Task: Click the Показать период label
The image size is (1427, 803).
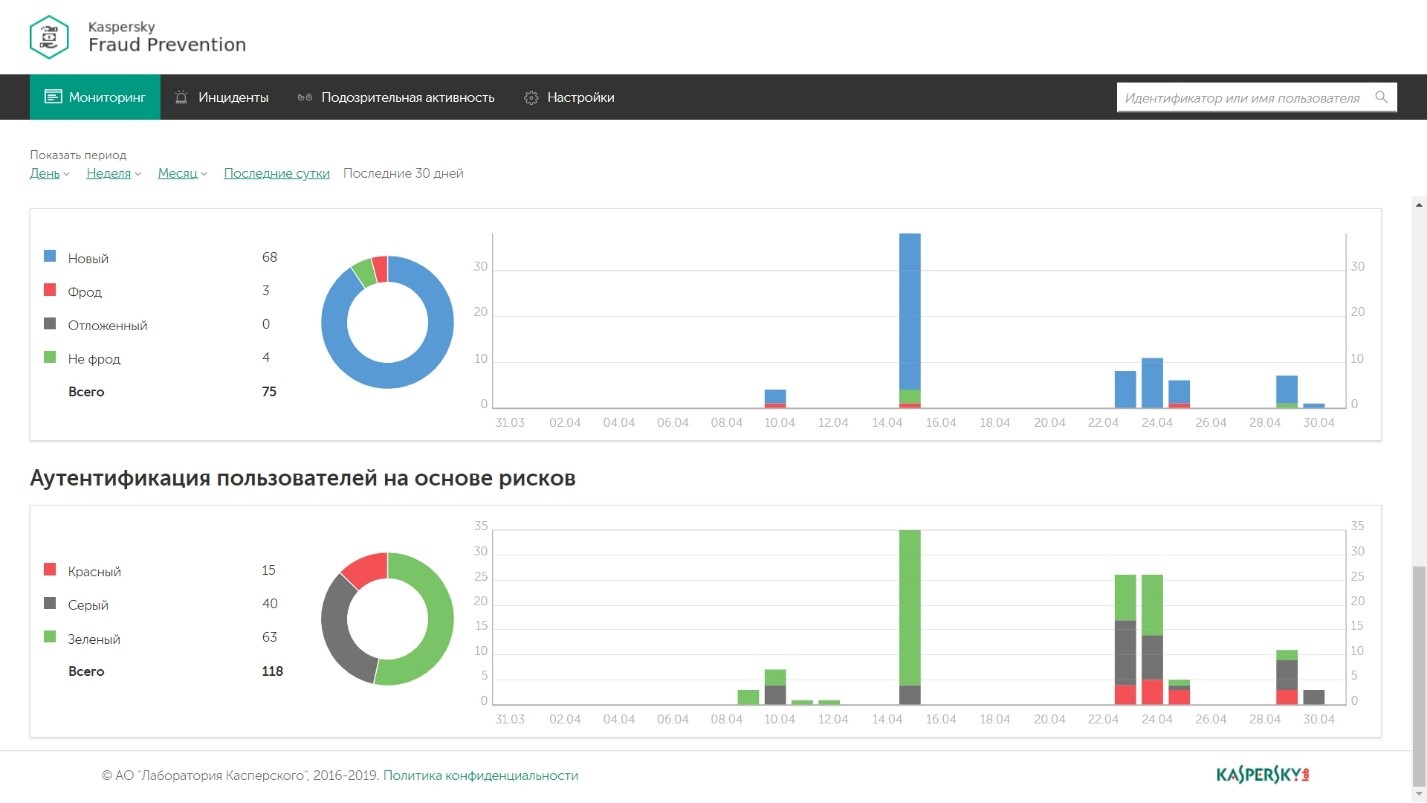Action: click(78, 155)
